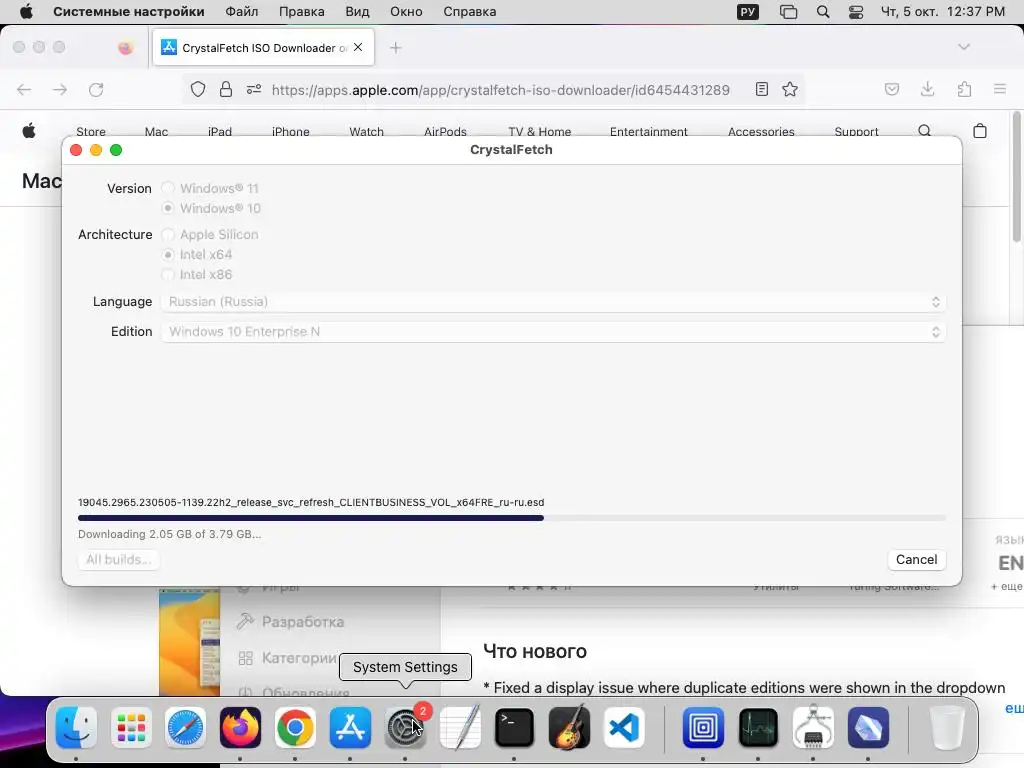The width and height of the screenshot is (1024, 768).
Task: Click the window switcher icon in menu bar
Action: [x=788, y=12]
